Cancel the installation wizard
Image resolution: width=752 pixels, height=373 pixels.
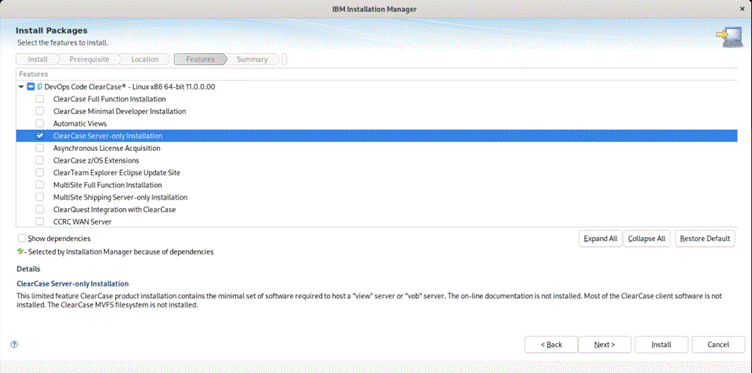tap(718, 344)
